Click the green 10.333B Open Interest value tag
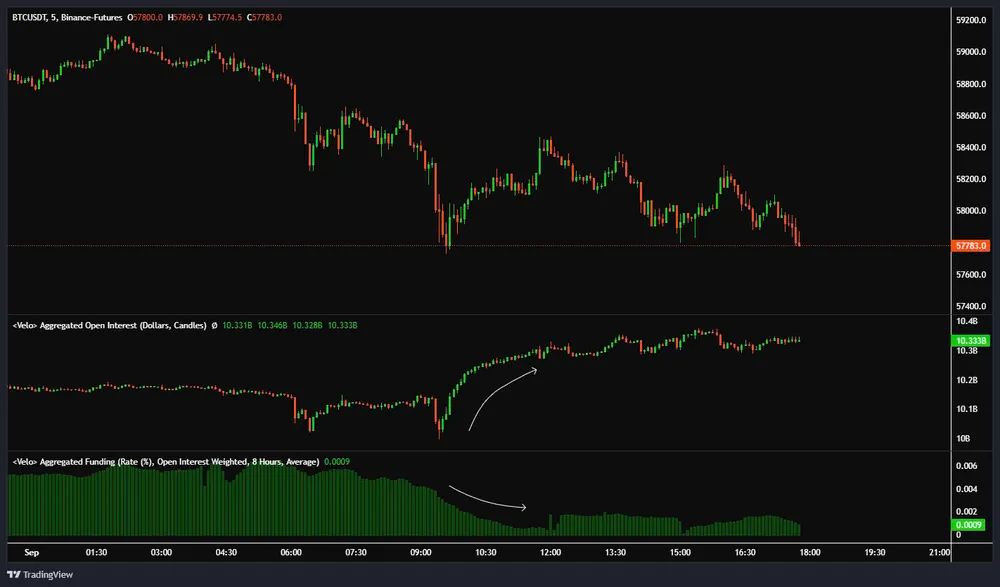The width and height of the screenshot is (1000, 587). [x=972, y=341]
